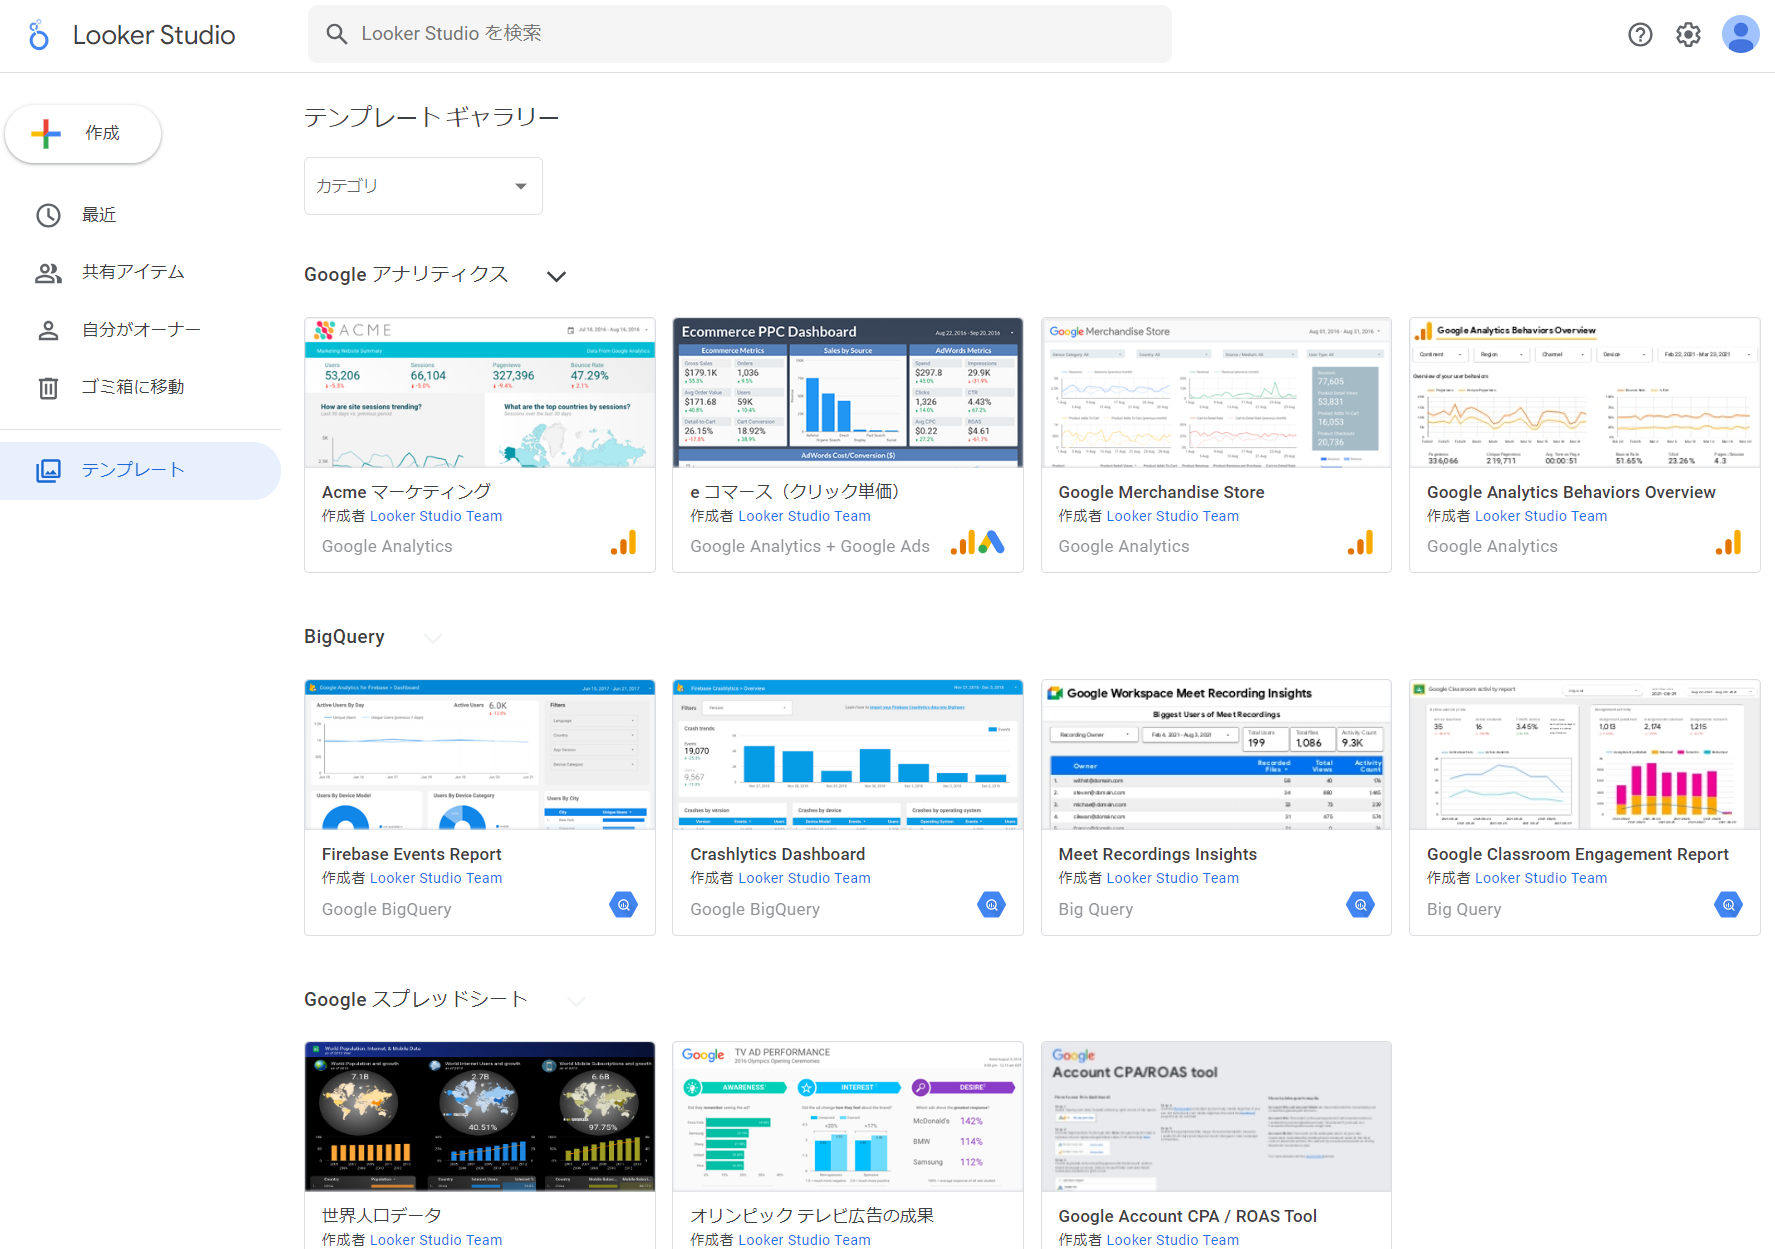Click the colorful plus icon in 作成
This screenshot has height=1249, width=1775.
point(46,134)
